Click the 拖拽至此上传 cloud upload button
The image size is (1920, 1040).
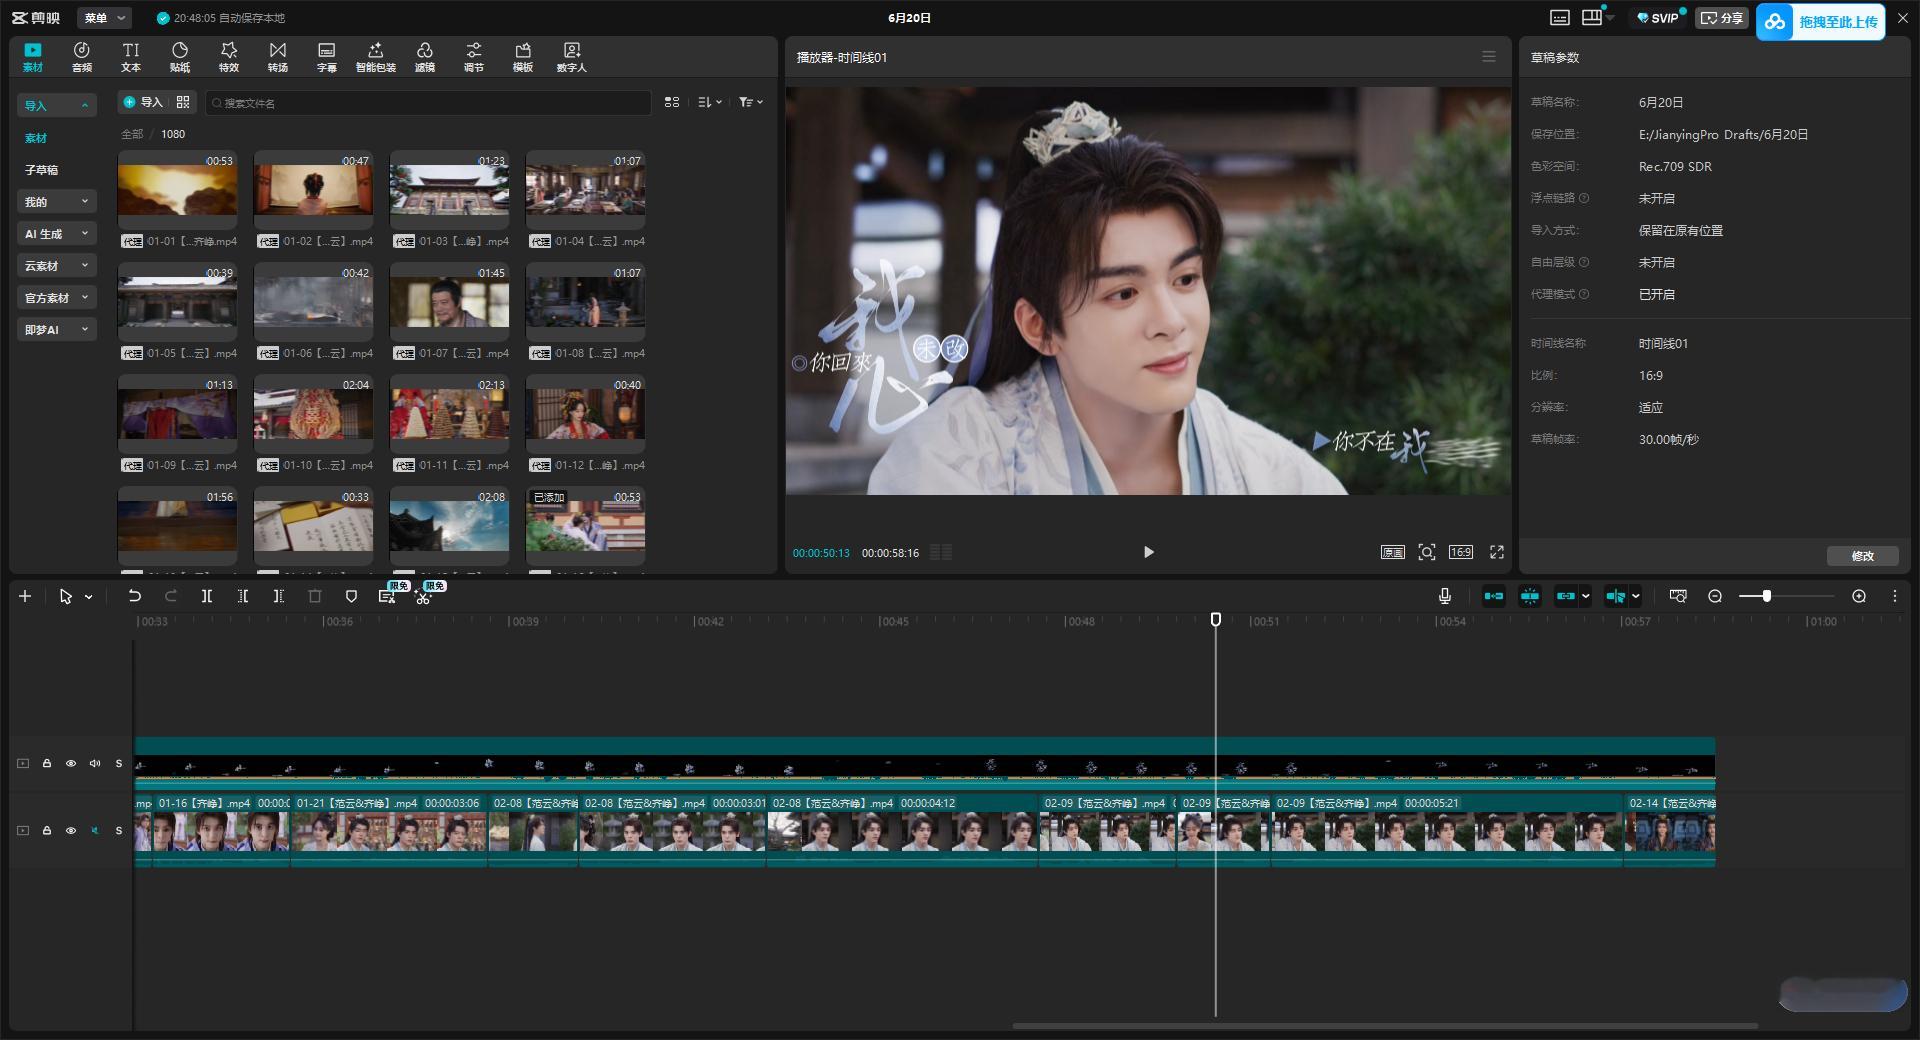[1821, 21]
